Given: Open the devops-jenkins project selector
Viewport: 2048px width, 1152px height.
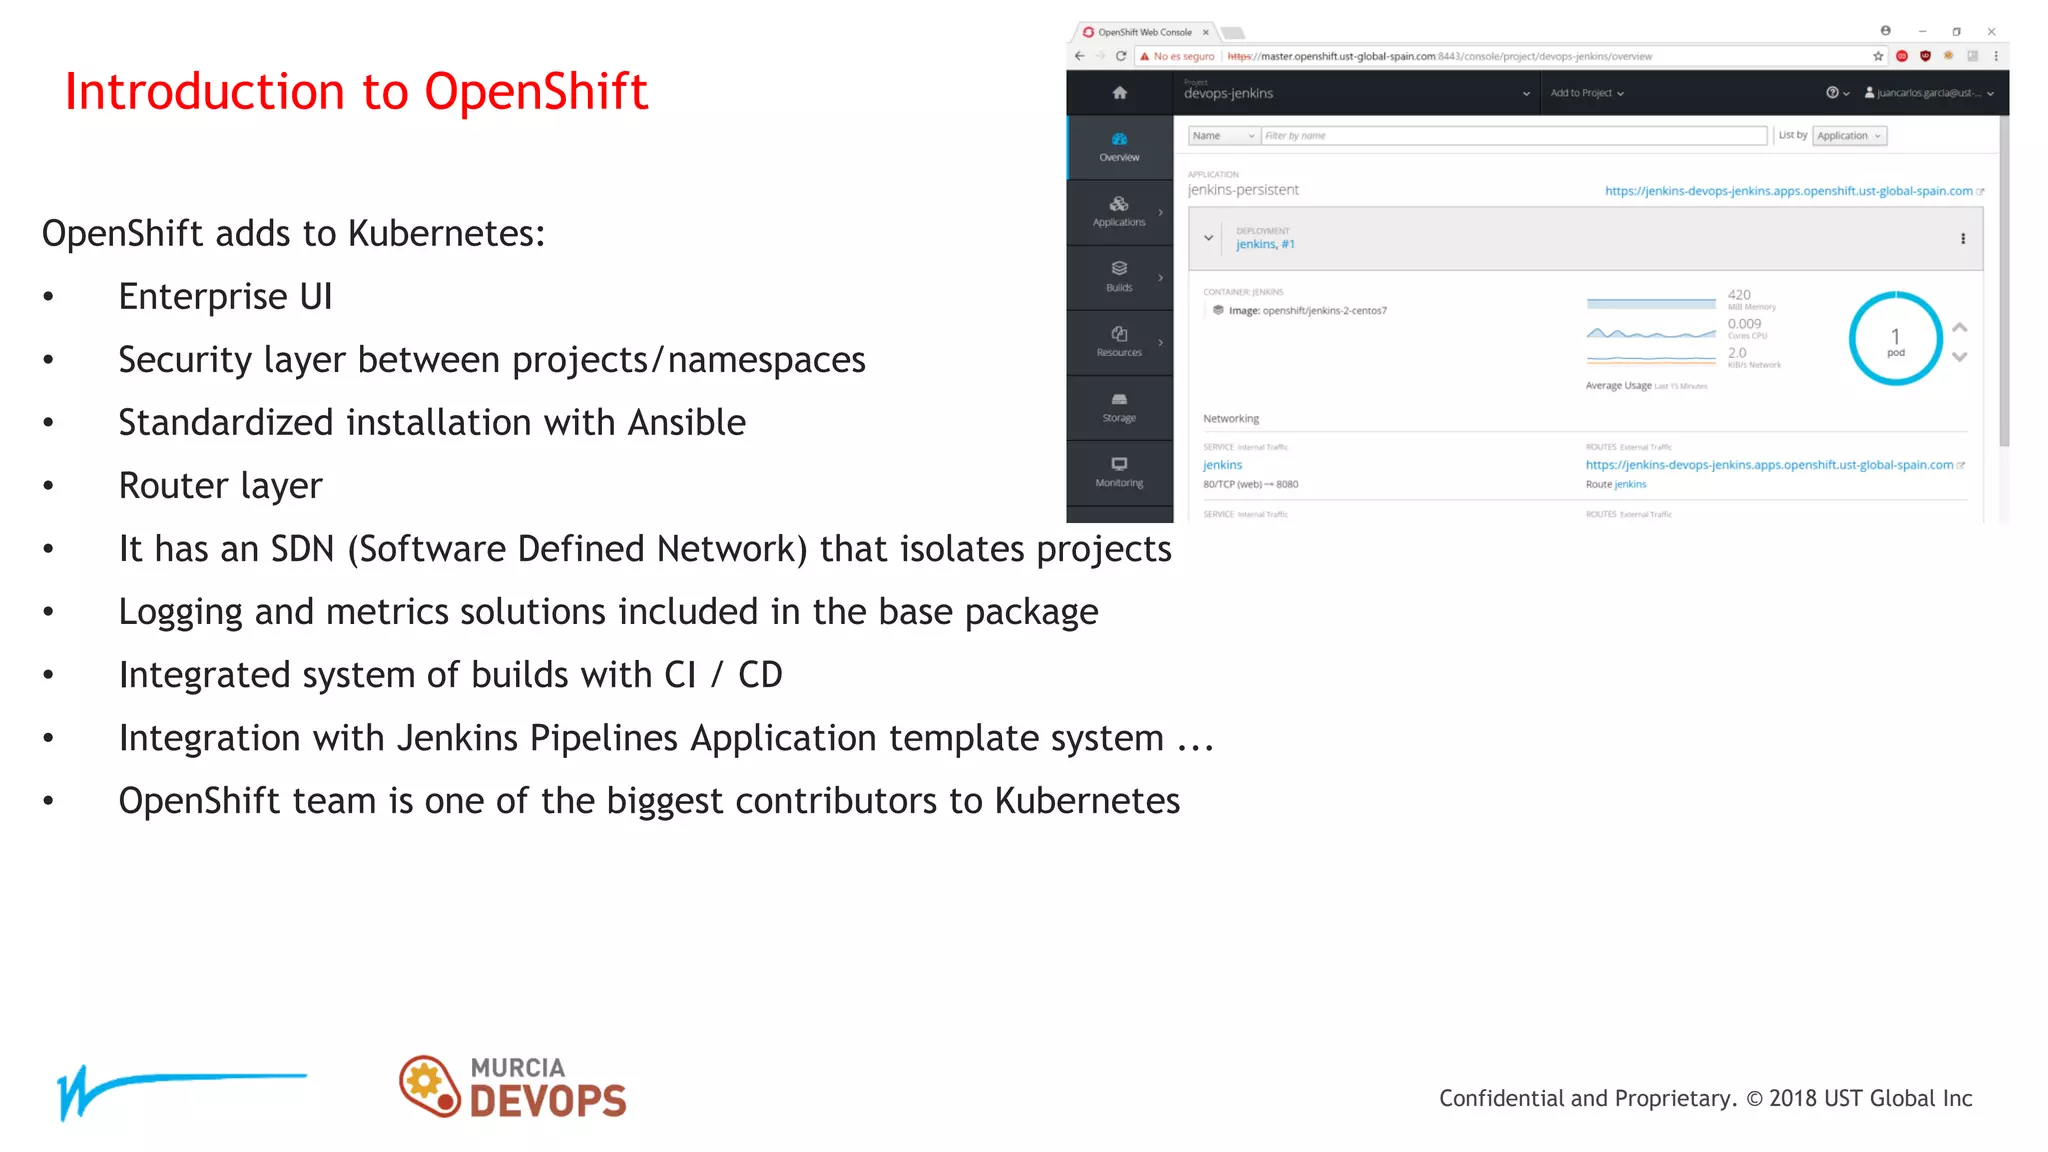Looking at the screenshot, I should 1356,93.
